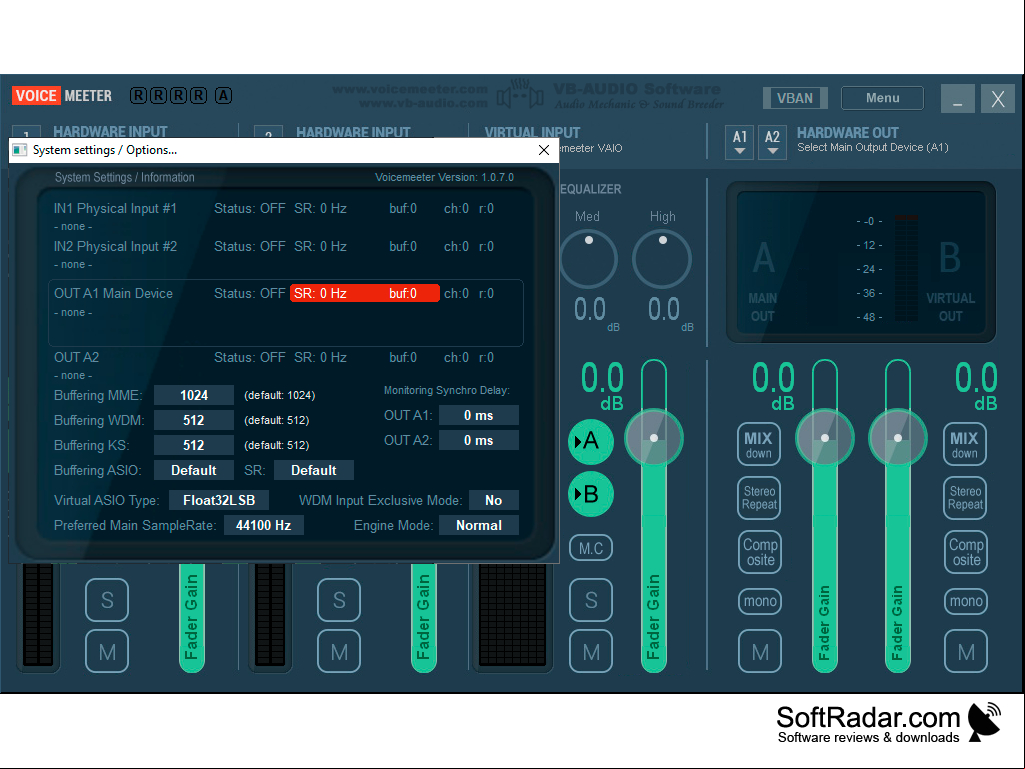The width and height of the screenshot is (1025, 769).
Task: Click the A/B output level meter display
Action: click(x=861, y=263)
